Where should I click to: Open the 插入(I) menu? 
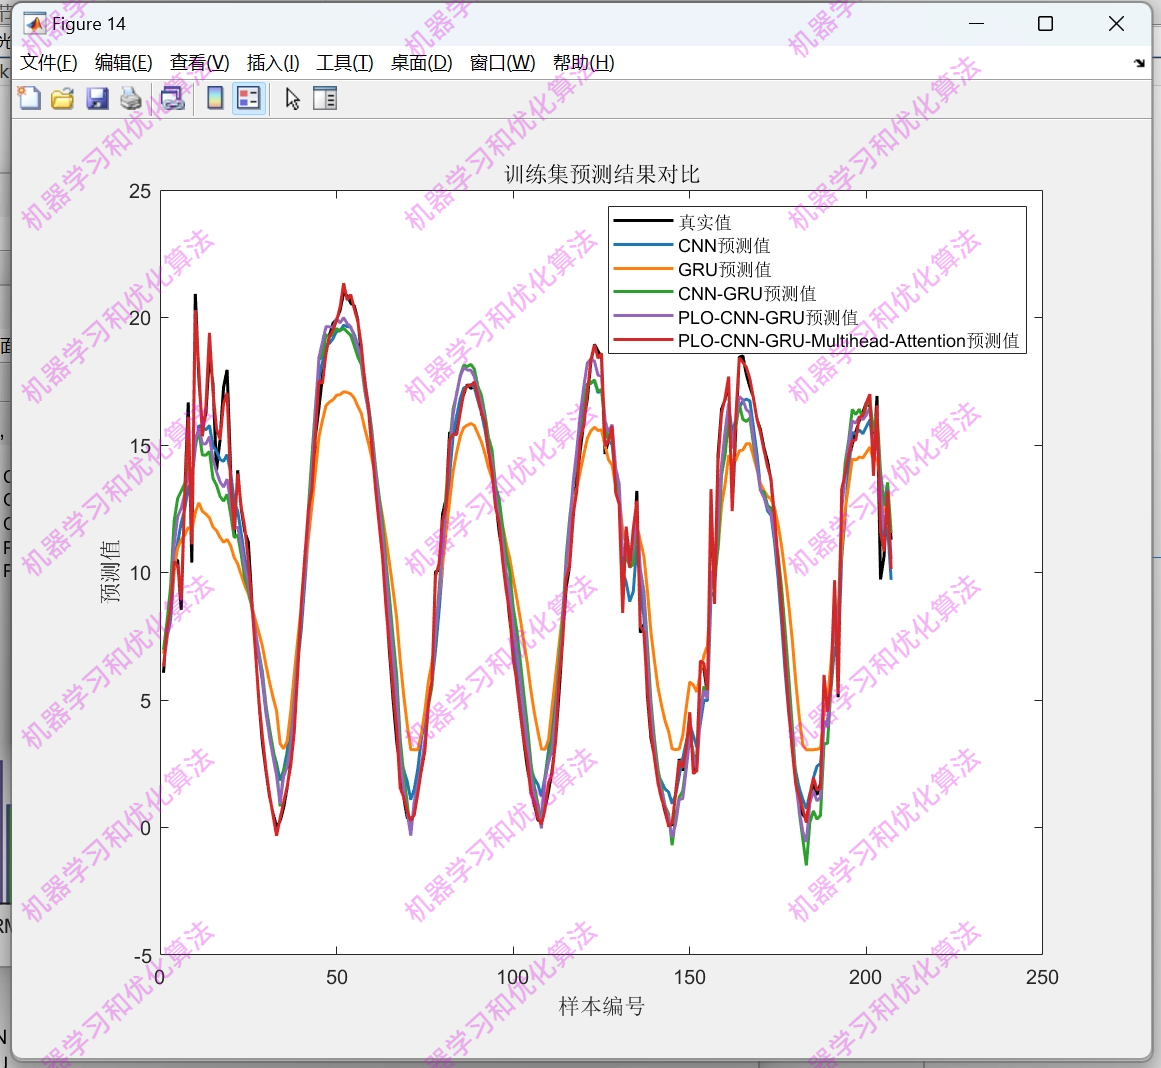click(272, 63)
